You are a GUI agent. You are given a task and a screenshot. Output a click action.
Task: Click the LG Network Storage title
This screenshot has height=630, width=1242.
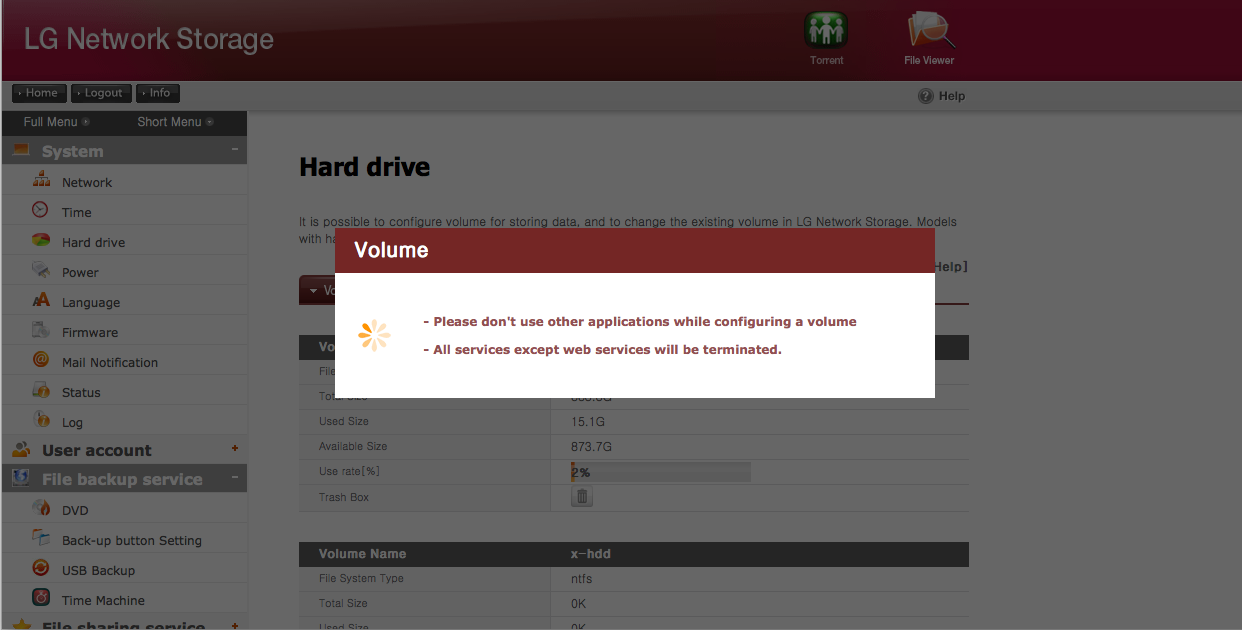point(149,39)
